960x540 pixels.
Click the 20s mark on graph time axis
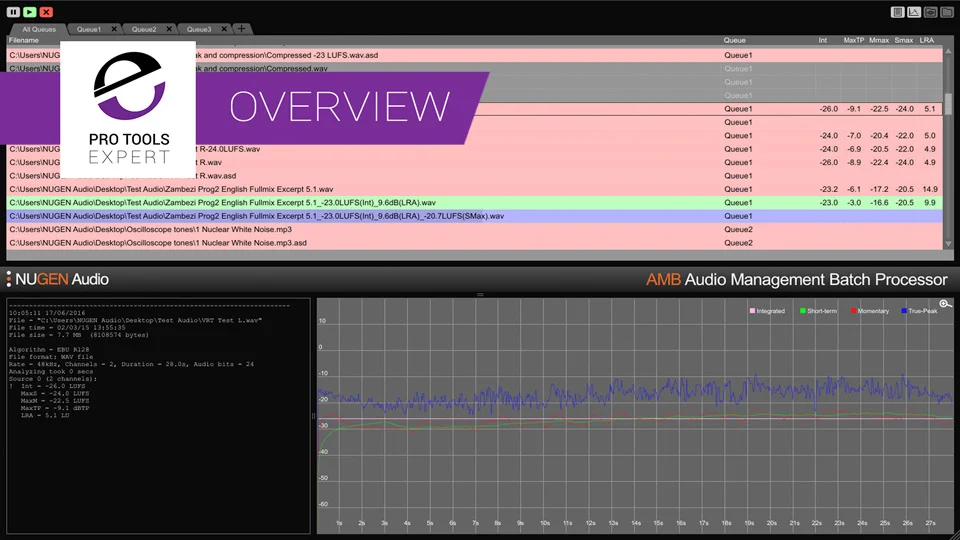click(771, 523)
